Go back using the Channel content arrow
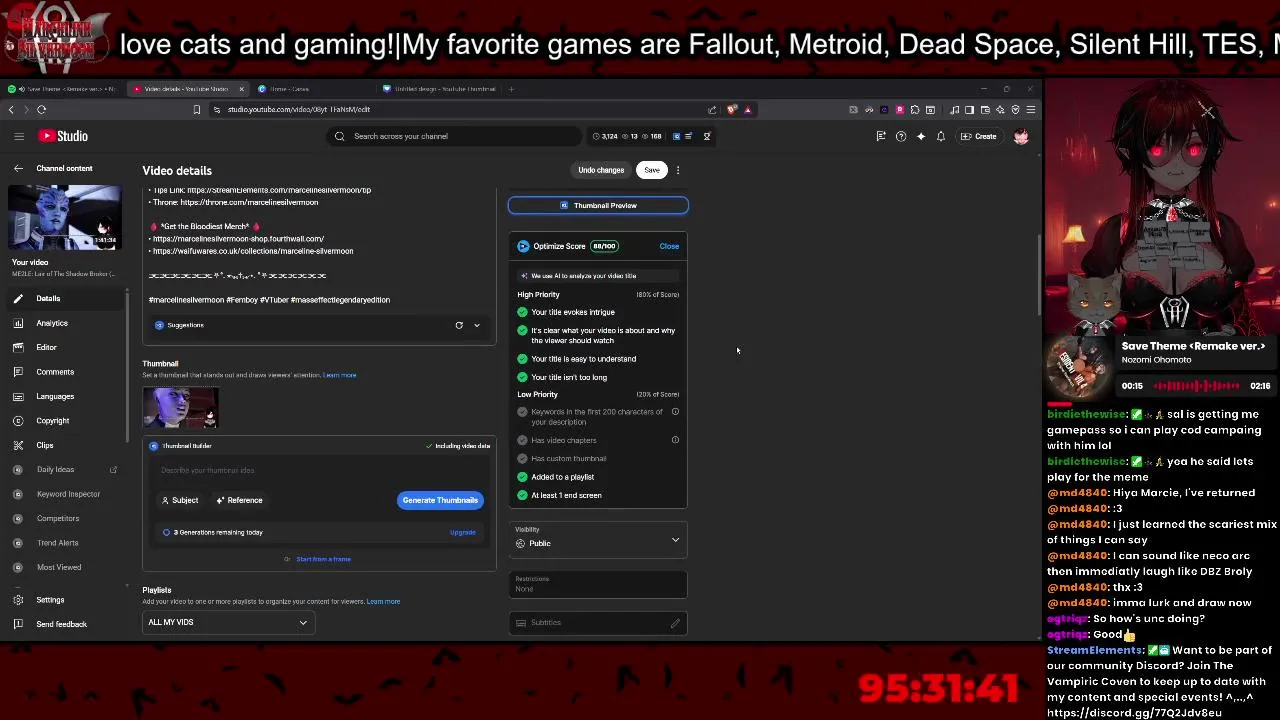This screenshot has height=720, width=1280. [18, 168]
